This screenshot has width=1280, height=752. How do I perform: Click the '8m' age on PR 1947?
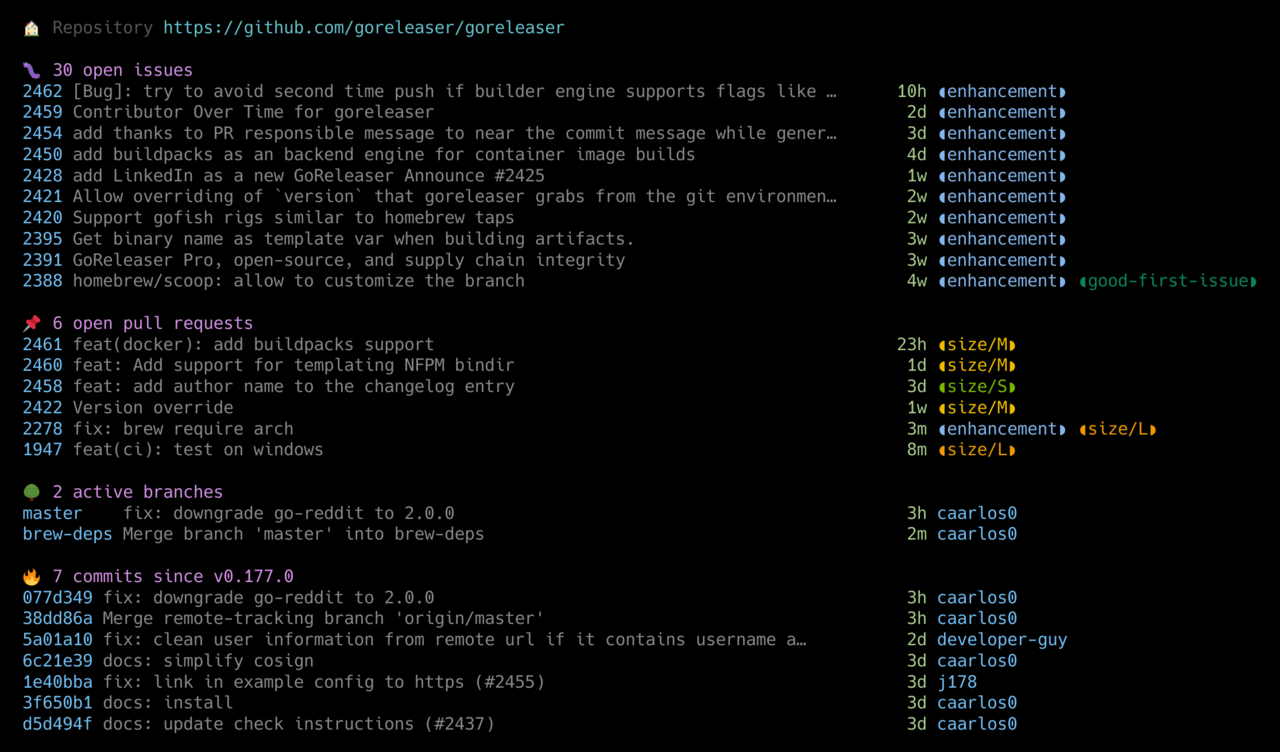tap(917, 450)
